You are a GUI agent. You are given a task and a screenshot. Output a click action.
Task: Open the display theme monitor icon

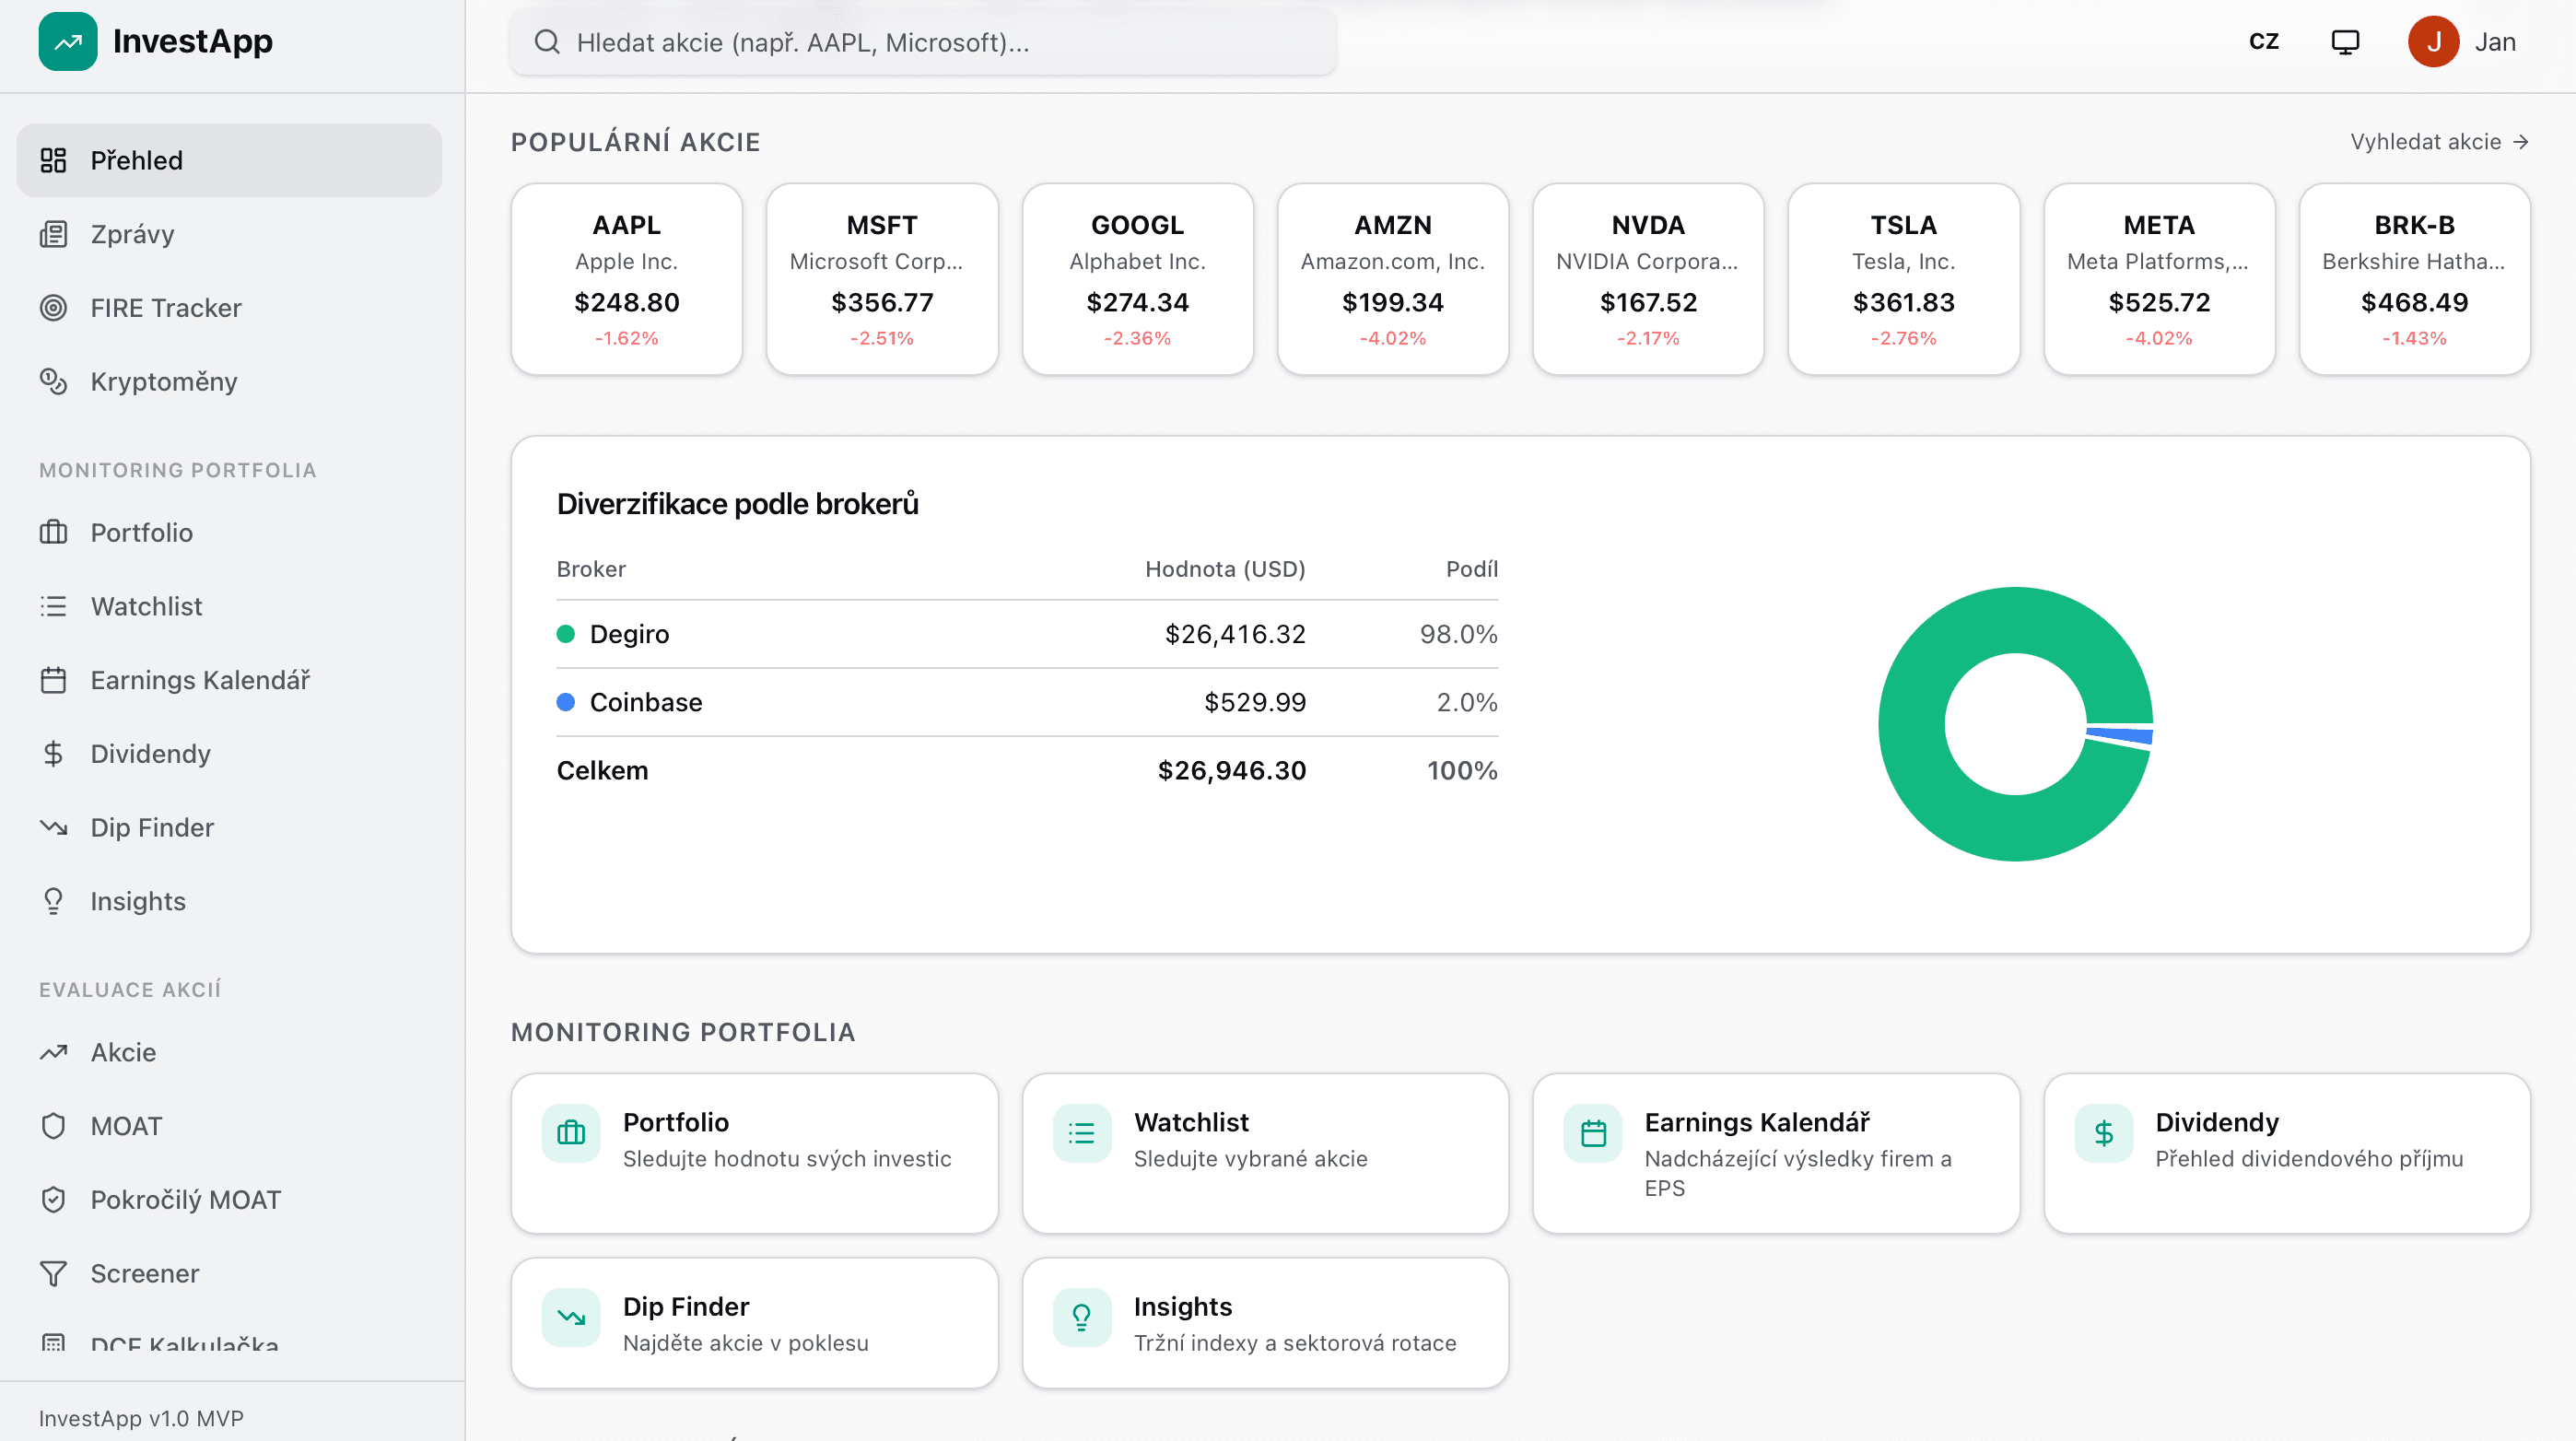click(2345, 42)
